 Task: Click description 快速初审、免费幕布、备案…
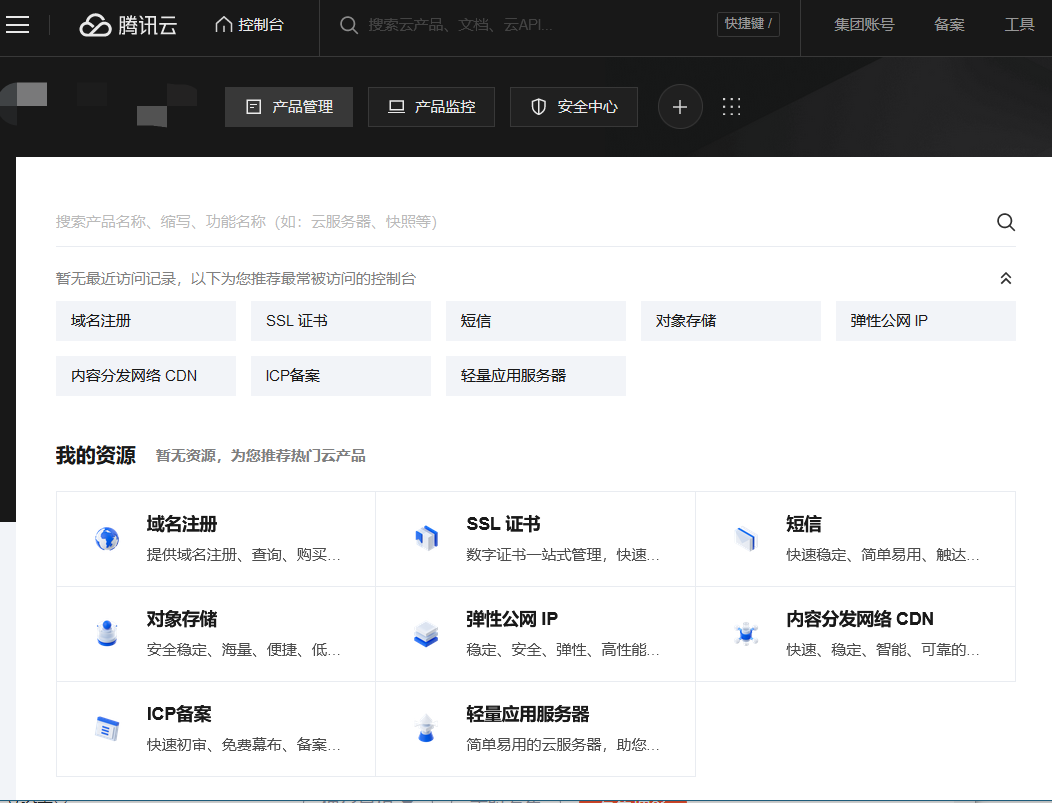tap(244, 745)
